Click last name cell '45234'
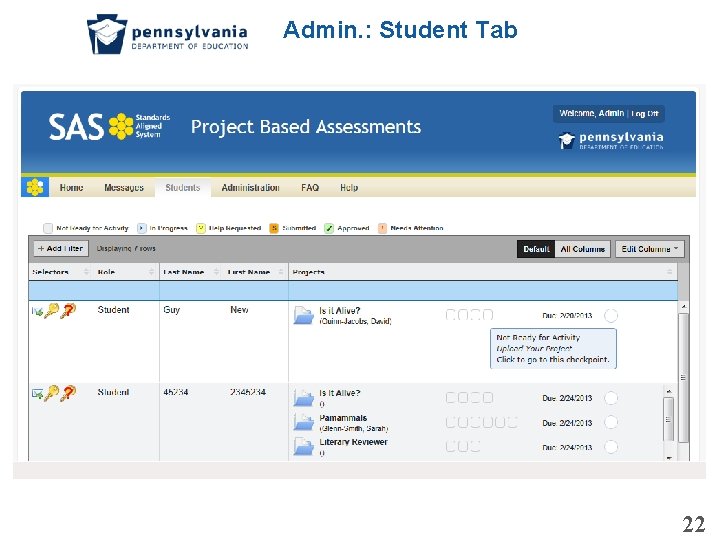 [176, 392]
